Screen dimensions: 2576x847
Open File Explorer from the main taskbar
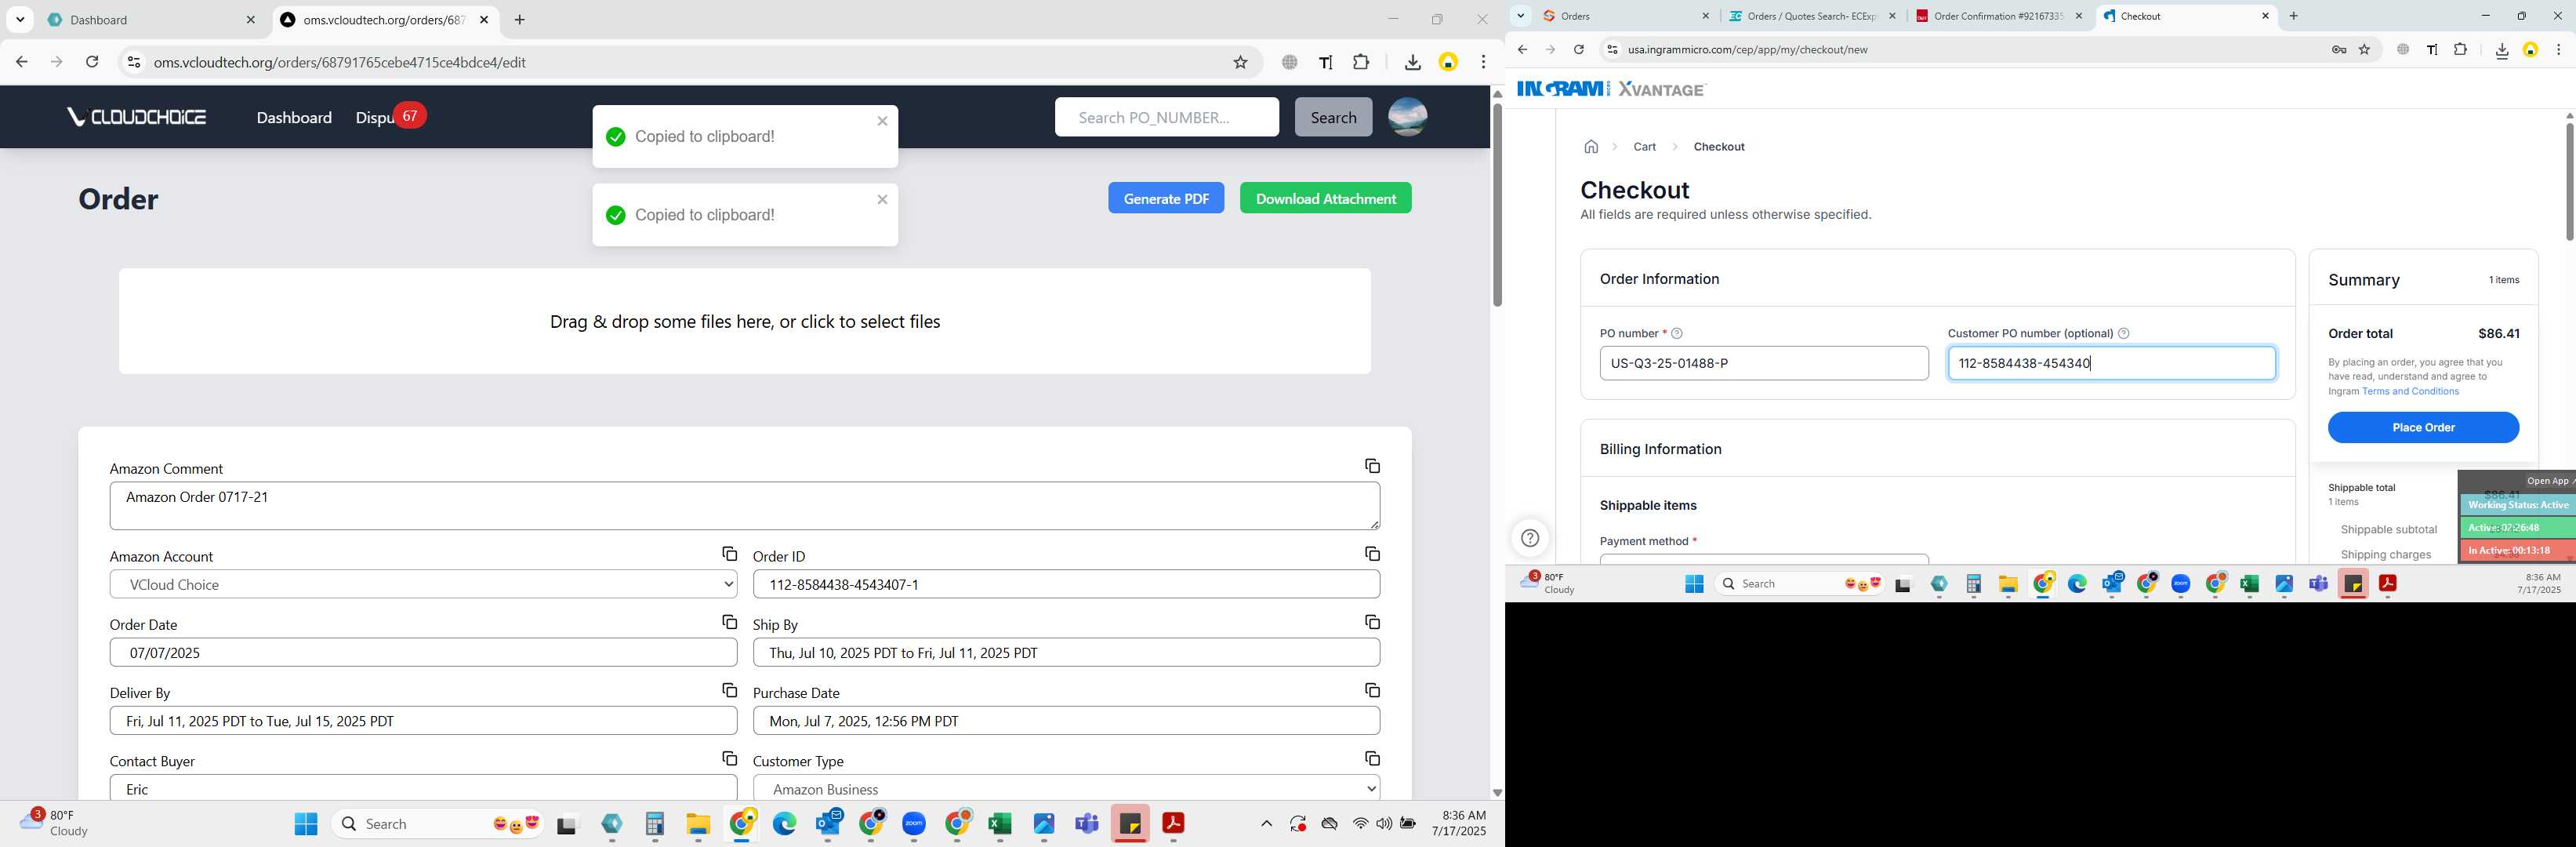698,823
